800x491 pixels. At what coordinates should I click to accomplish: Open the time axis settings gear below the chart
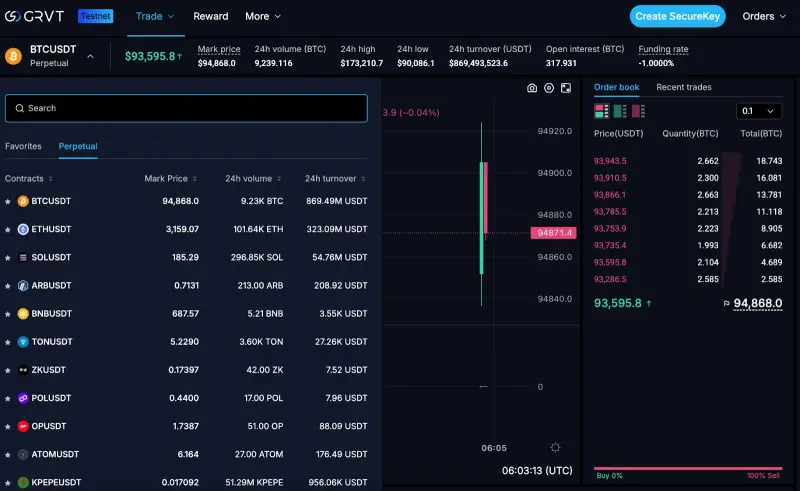[x=555, y=447]
